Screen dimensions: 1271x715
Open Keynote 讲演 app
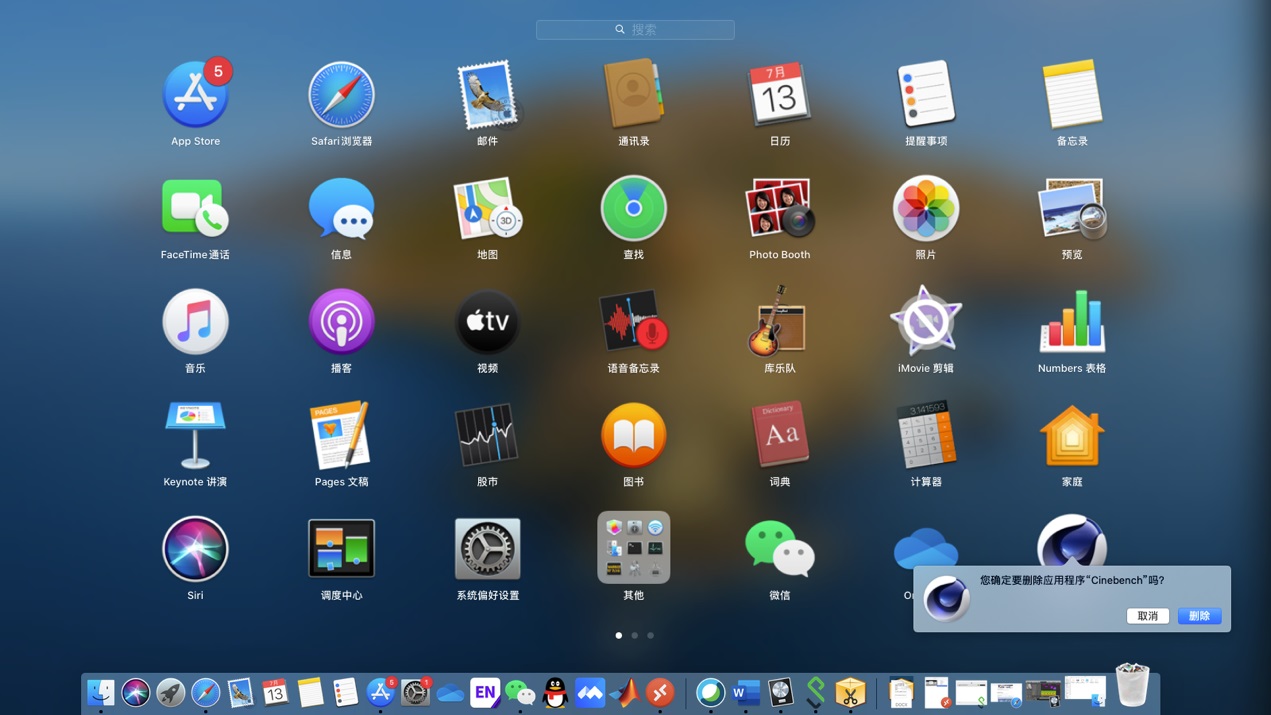point(195,435)
